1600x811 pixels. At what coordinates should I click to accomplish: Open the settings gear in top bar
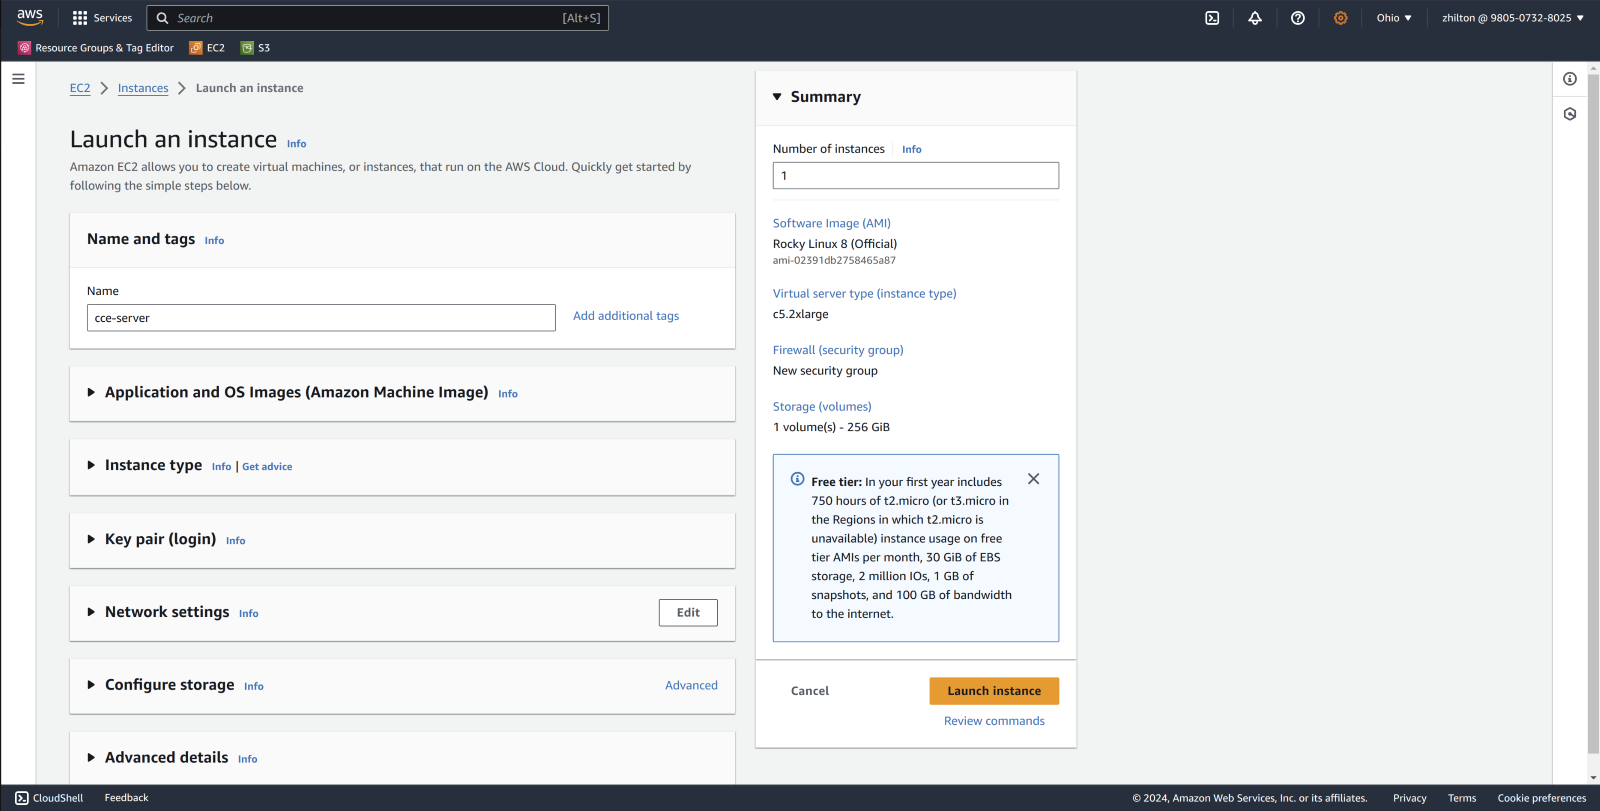(x=1341, y=18)
